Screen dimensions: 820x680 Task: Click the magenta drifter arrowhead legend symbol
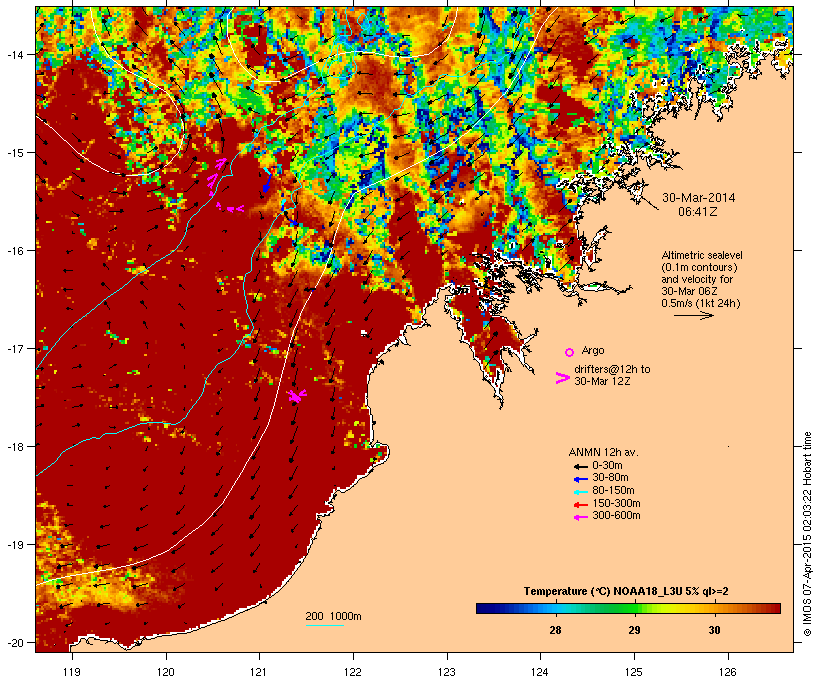pyautogui.click(x=562, y=378)
